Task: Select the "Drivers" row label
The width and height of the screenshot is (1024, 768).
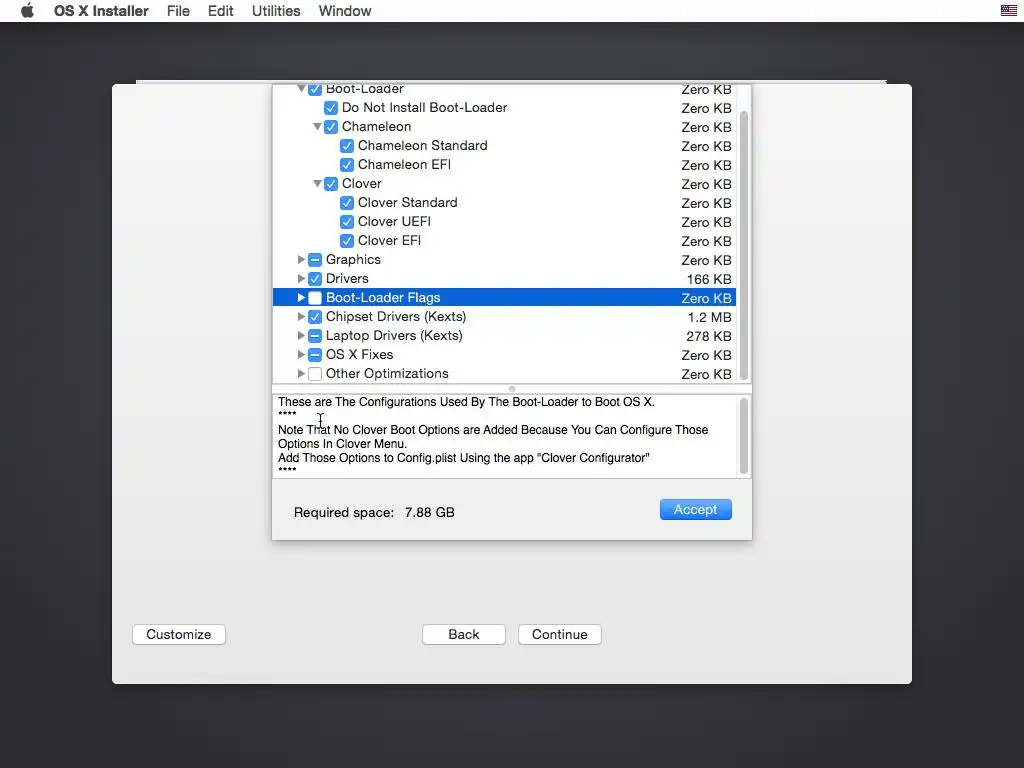Action: click(x=347, y=279)
